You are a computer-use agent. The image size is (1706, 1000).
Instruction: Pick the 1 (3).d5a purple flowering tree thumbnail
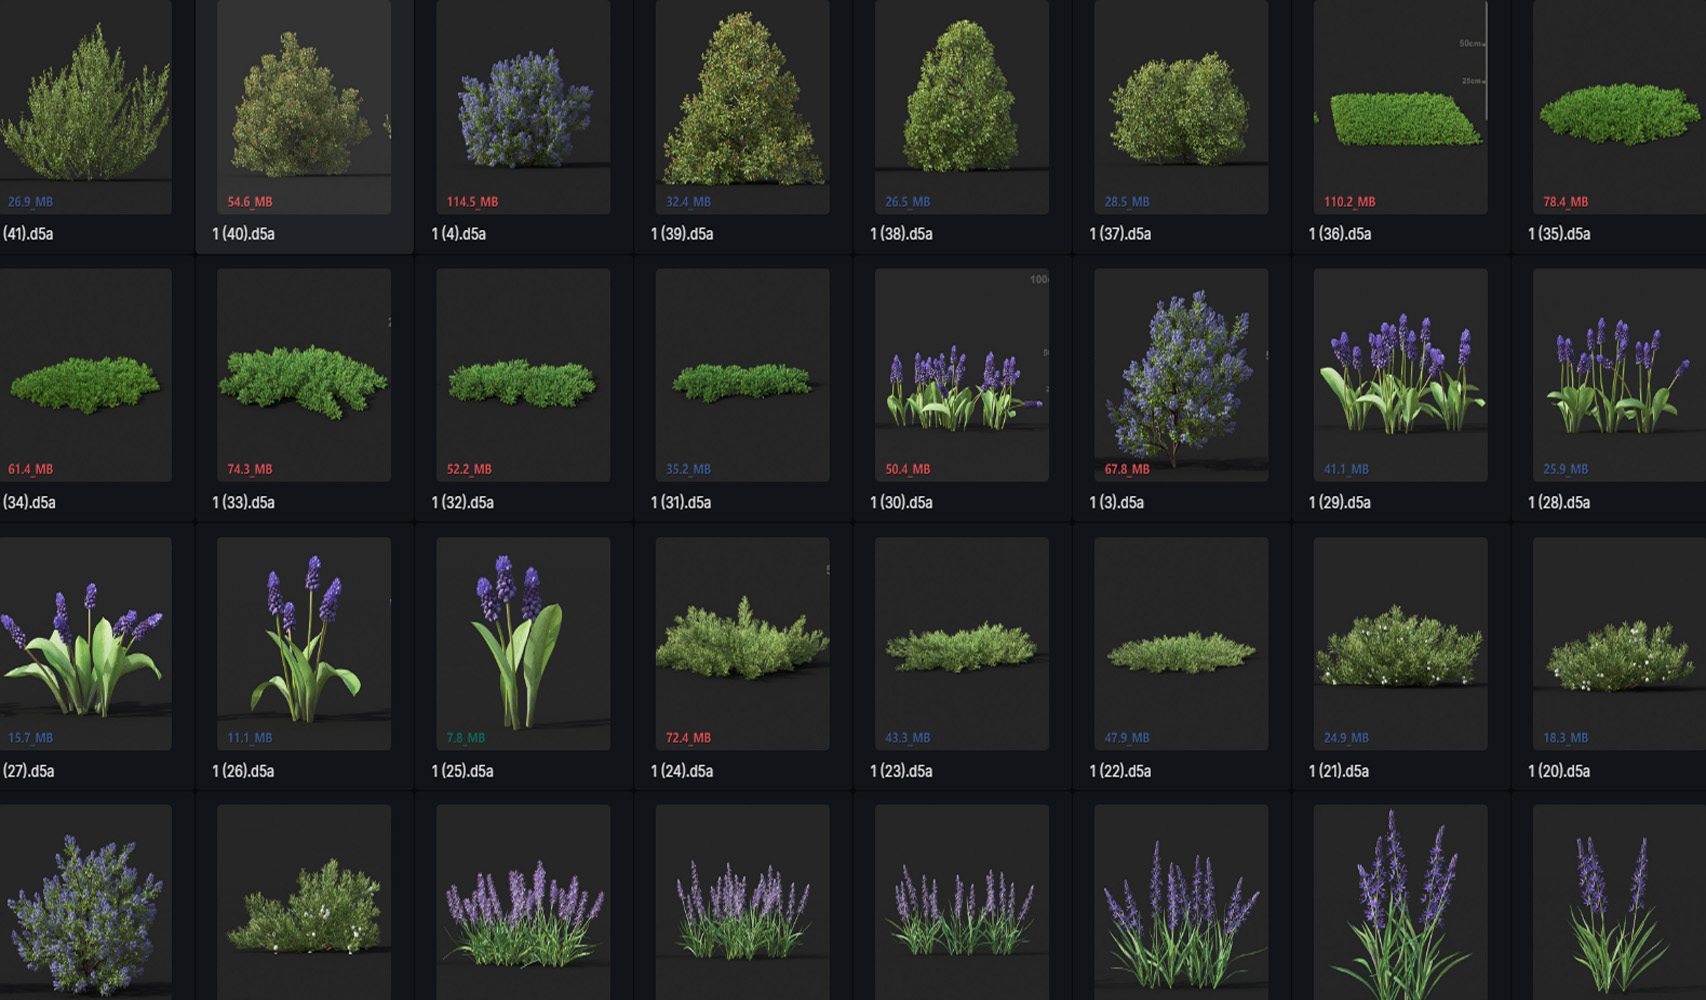point(1180,375)
